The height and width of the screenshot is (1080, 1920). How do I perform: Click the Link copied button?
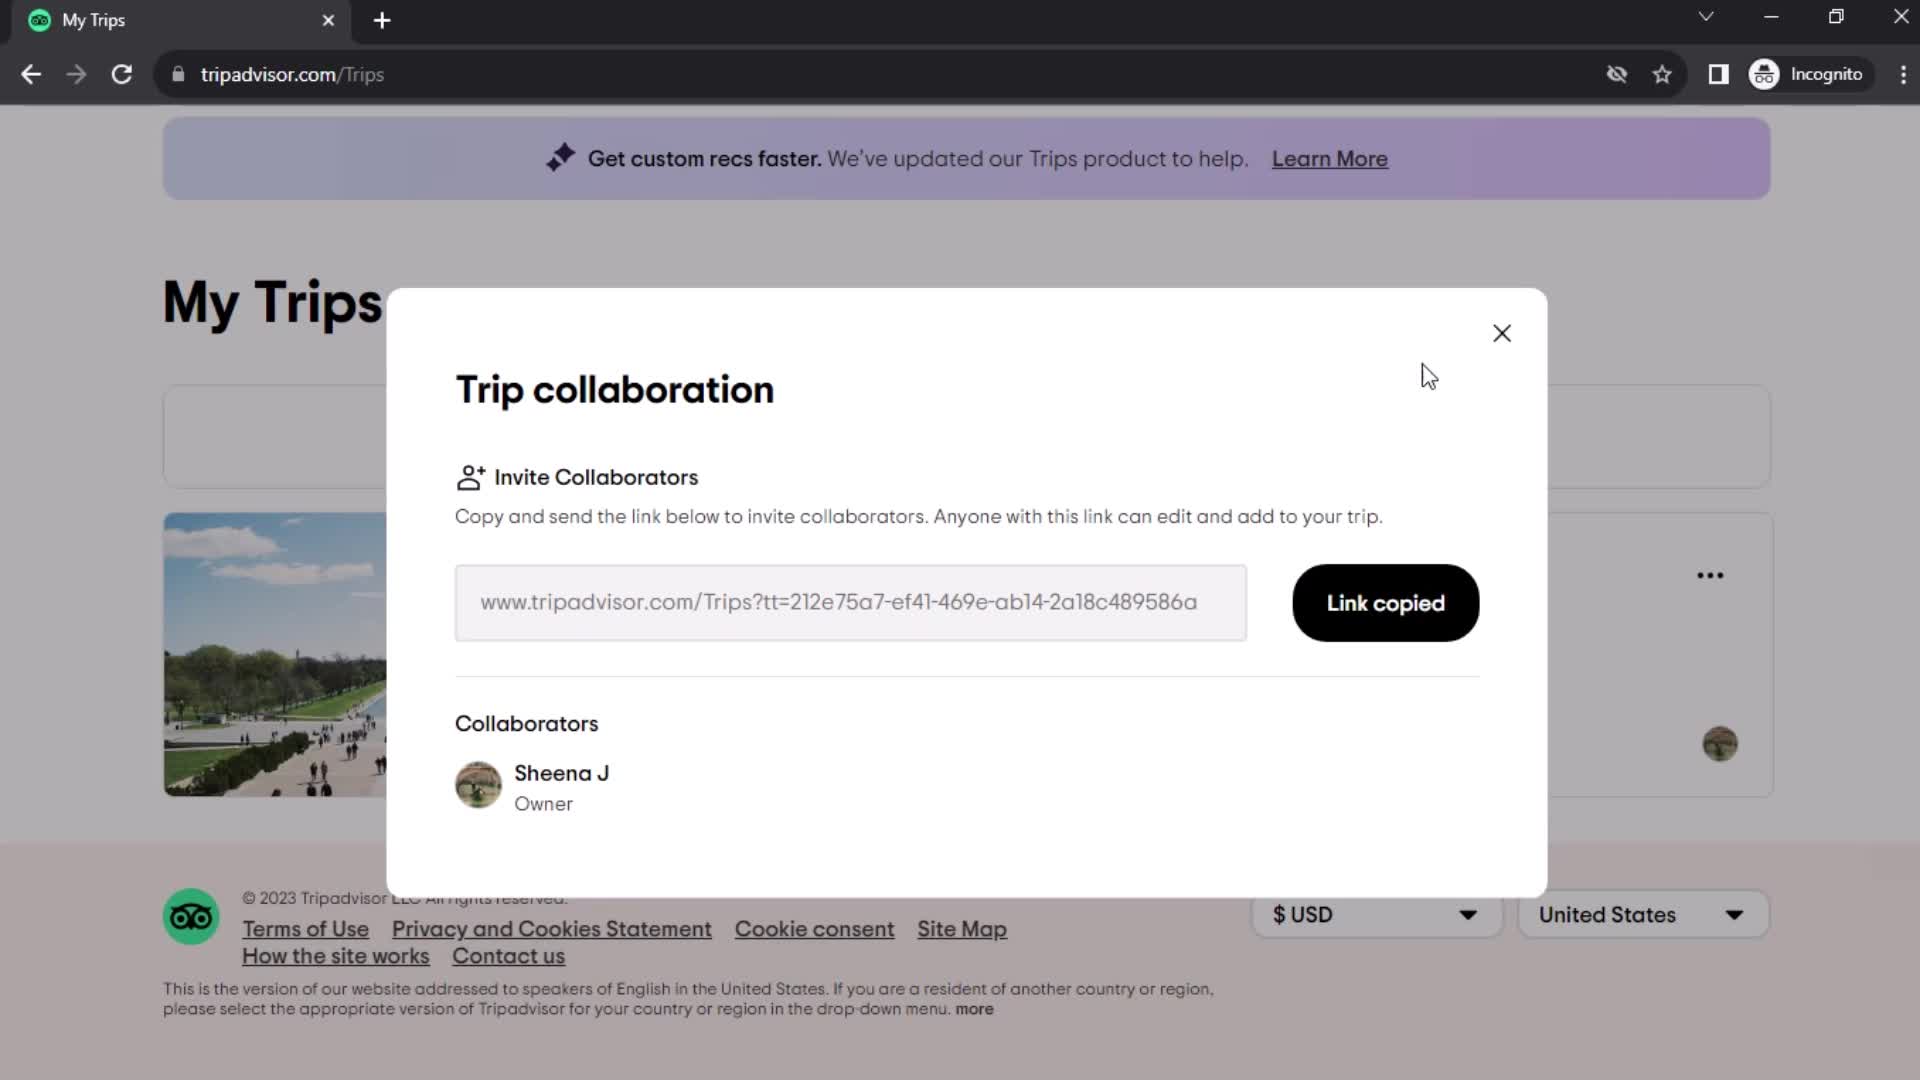[1385, 603]
